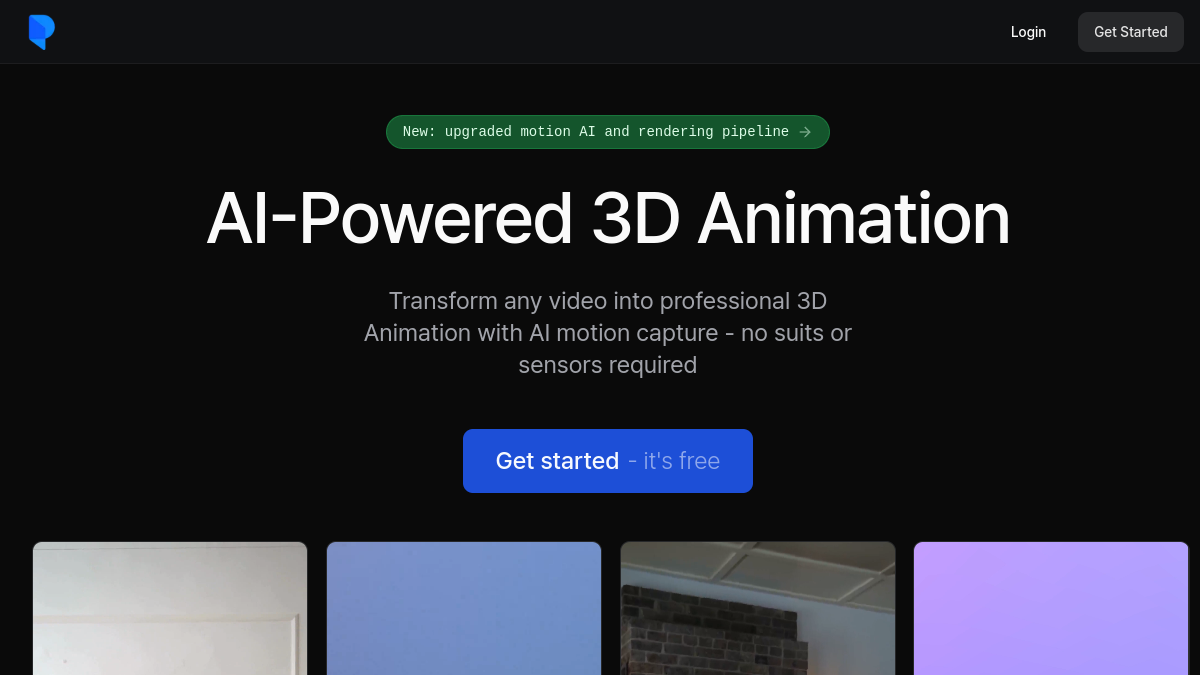This screenshot has height=675, width=1200.
Task: Click the door frame in the first thumbnail
Action: (297, 645)
